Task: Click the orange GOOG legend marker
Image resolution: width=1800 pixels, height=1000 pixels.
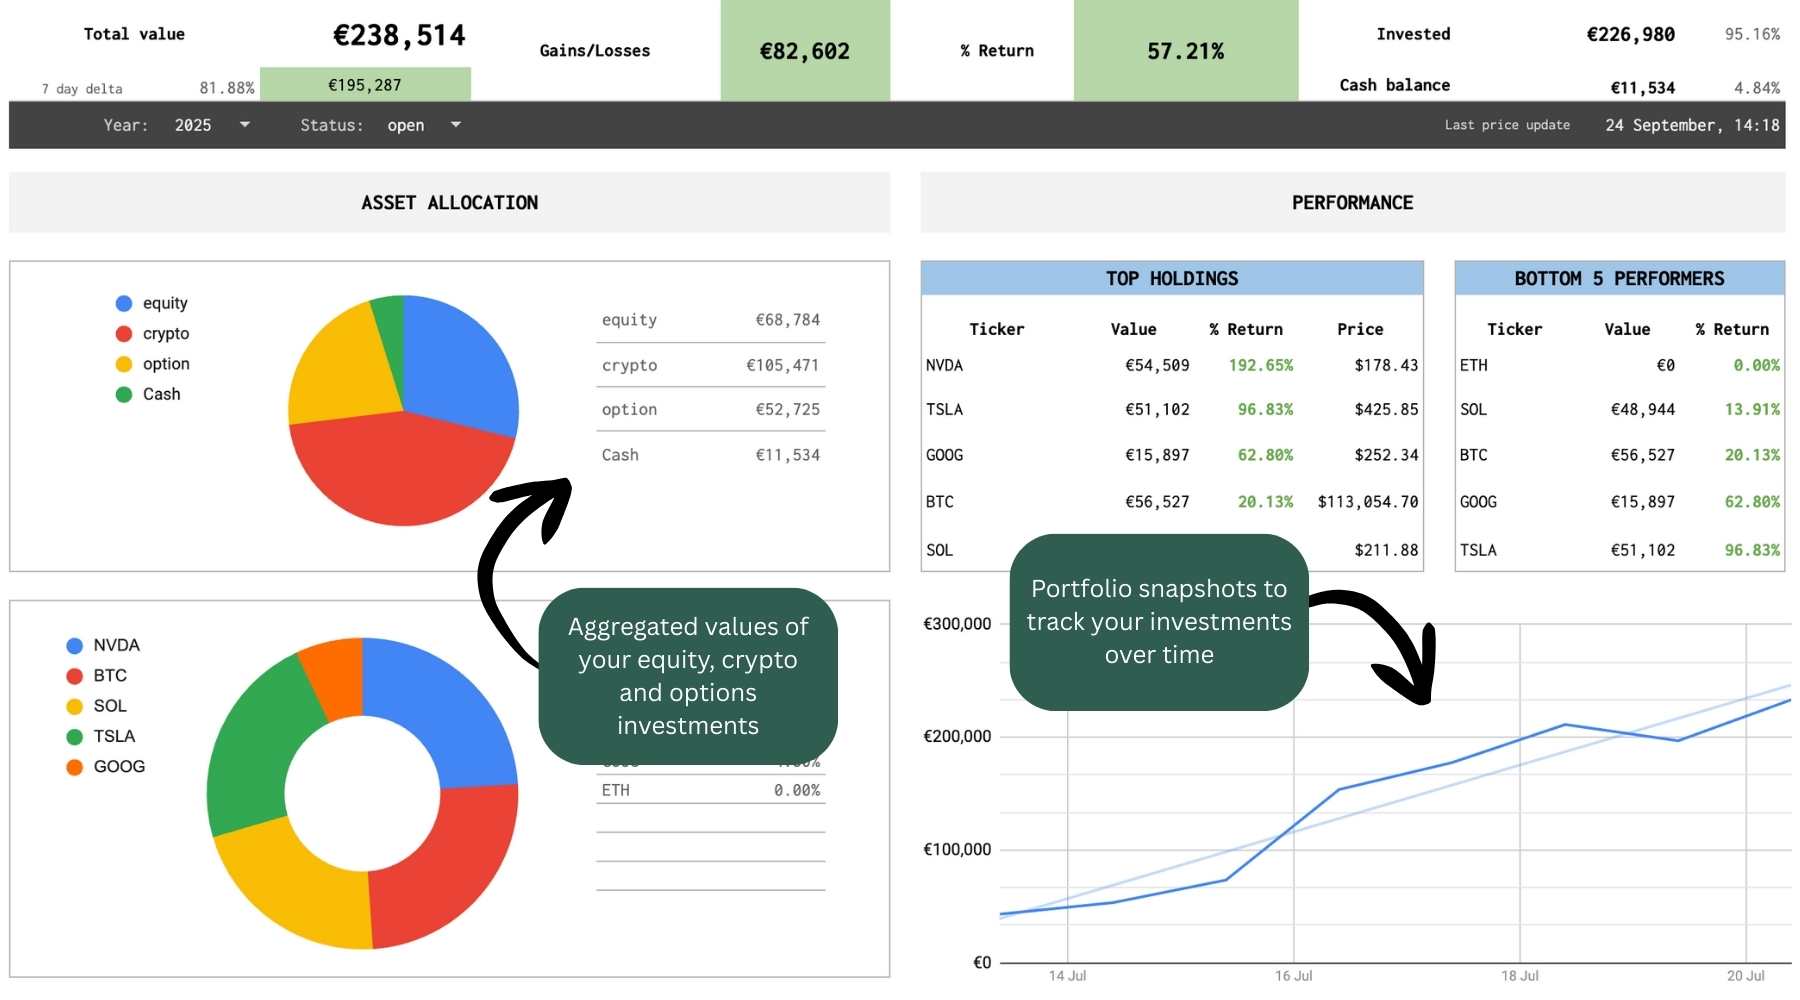Action: [x=74, y=767]
